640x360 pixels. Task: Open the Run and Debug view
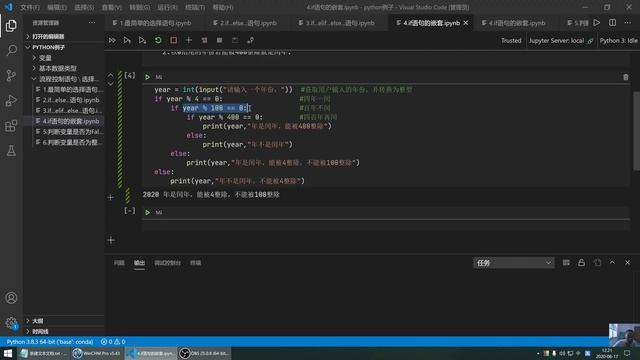point(11,100)
